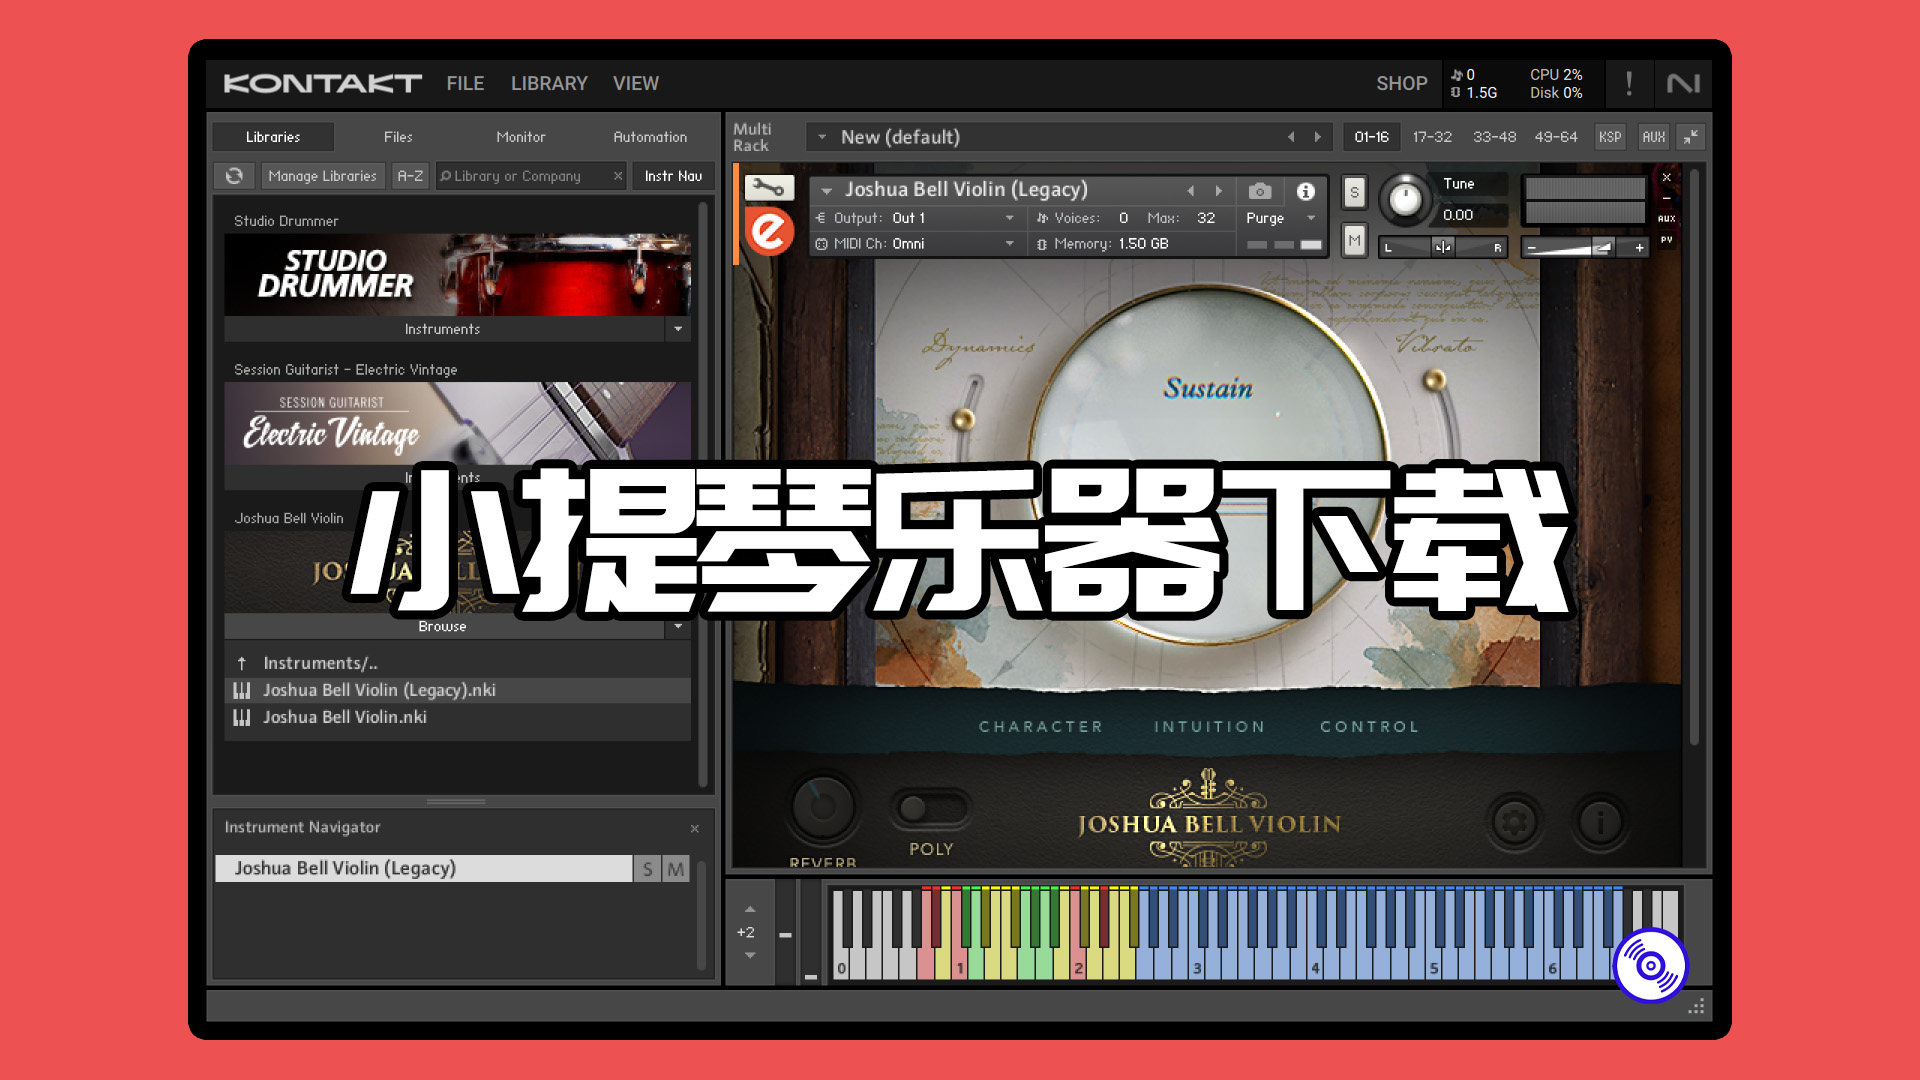
Task: Remove instrument with the X button
Action: (x=1666, y=177)
